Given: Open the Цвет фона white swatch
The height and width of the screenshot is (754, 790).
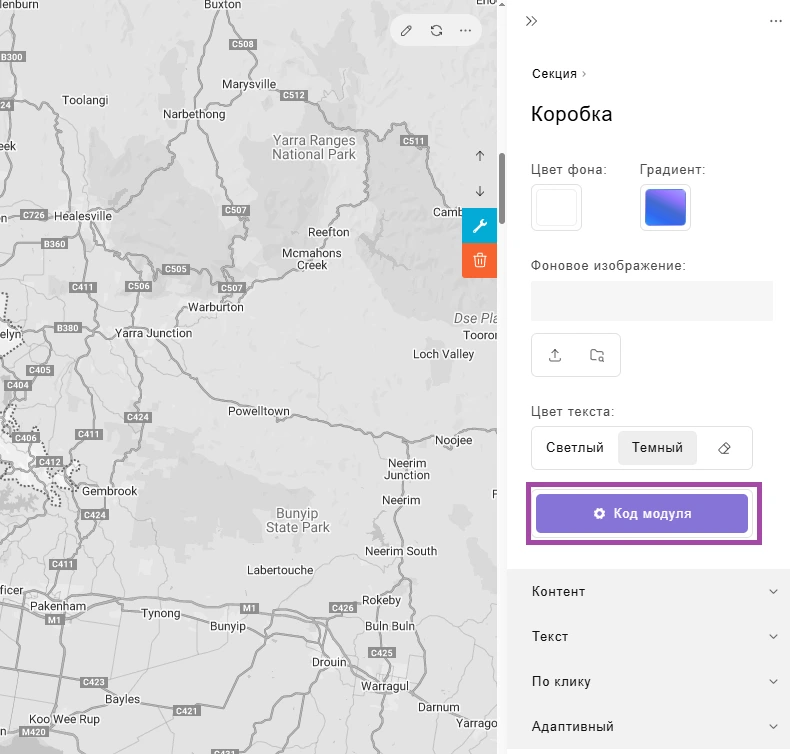Looking at the screenshot, I should [x=556, y=208].
